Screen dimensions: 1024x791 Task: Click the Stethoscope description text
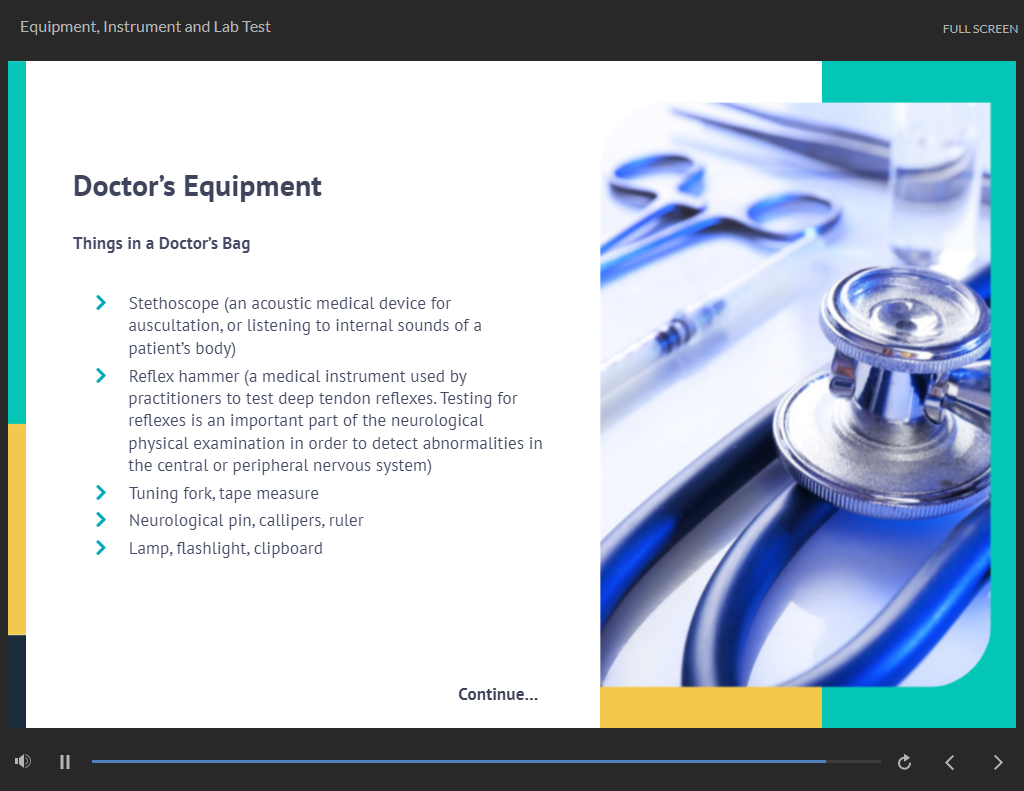305,326
